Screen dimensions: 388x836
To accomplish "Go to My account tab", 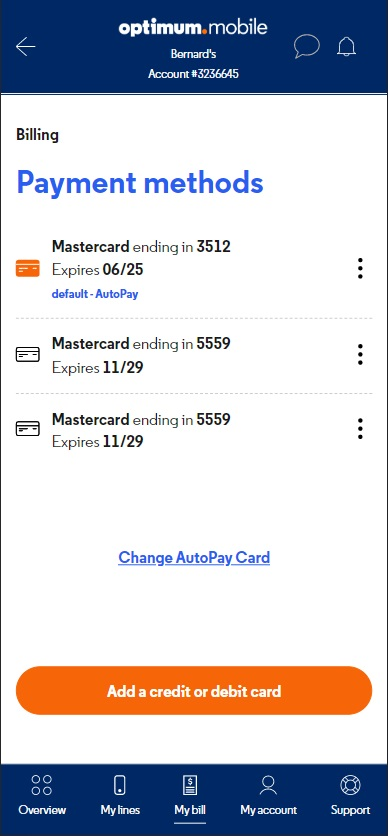I will pyautogui.click(x=268, y=795).
